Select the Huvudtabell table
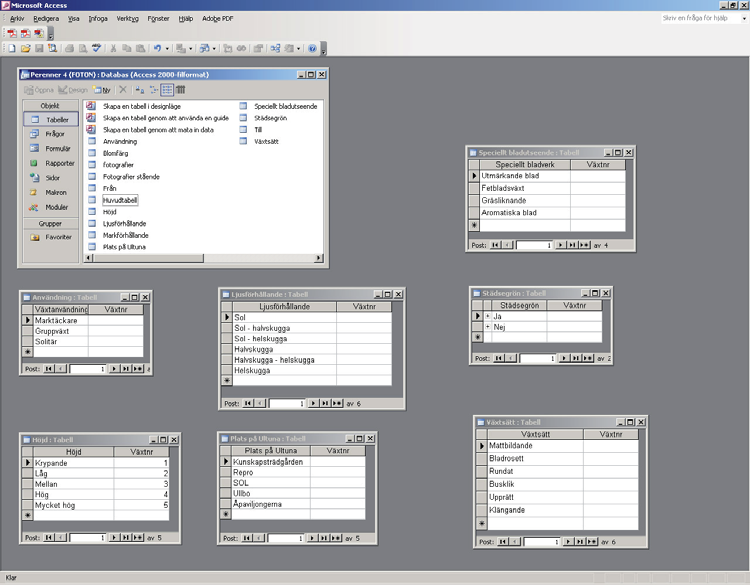This screenshot has width=750, height=585. tap(120, 200)
